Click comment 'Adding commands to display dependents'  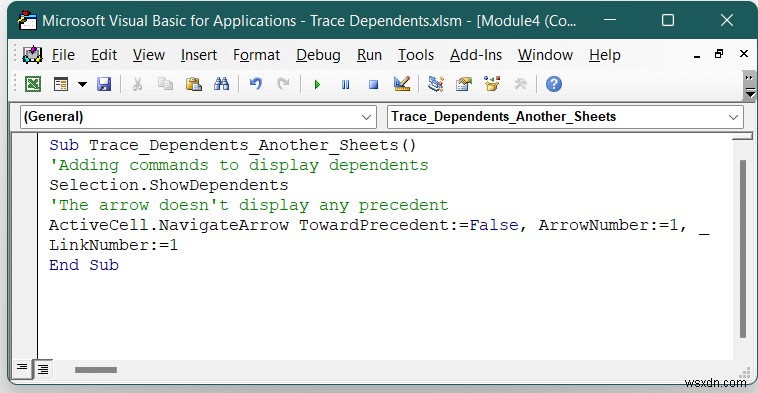pyautogui.click(x=239, y=165)
